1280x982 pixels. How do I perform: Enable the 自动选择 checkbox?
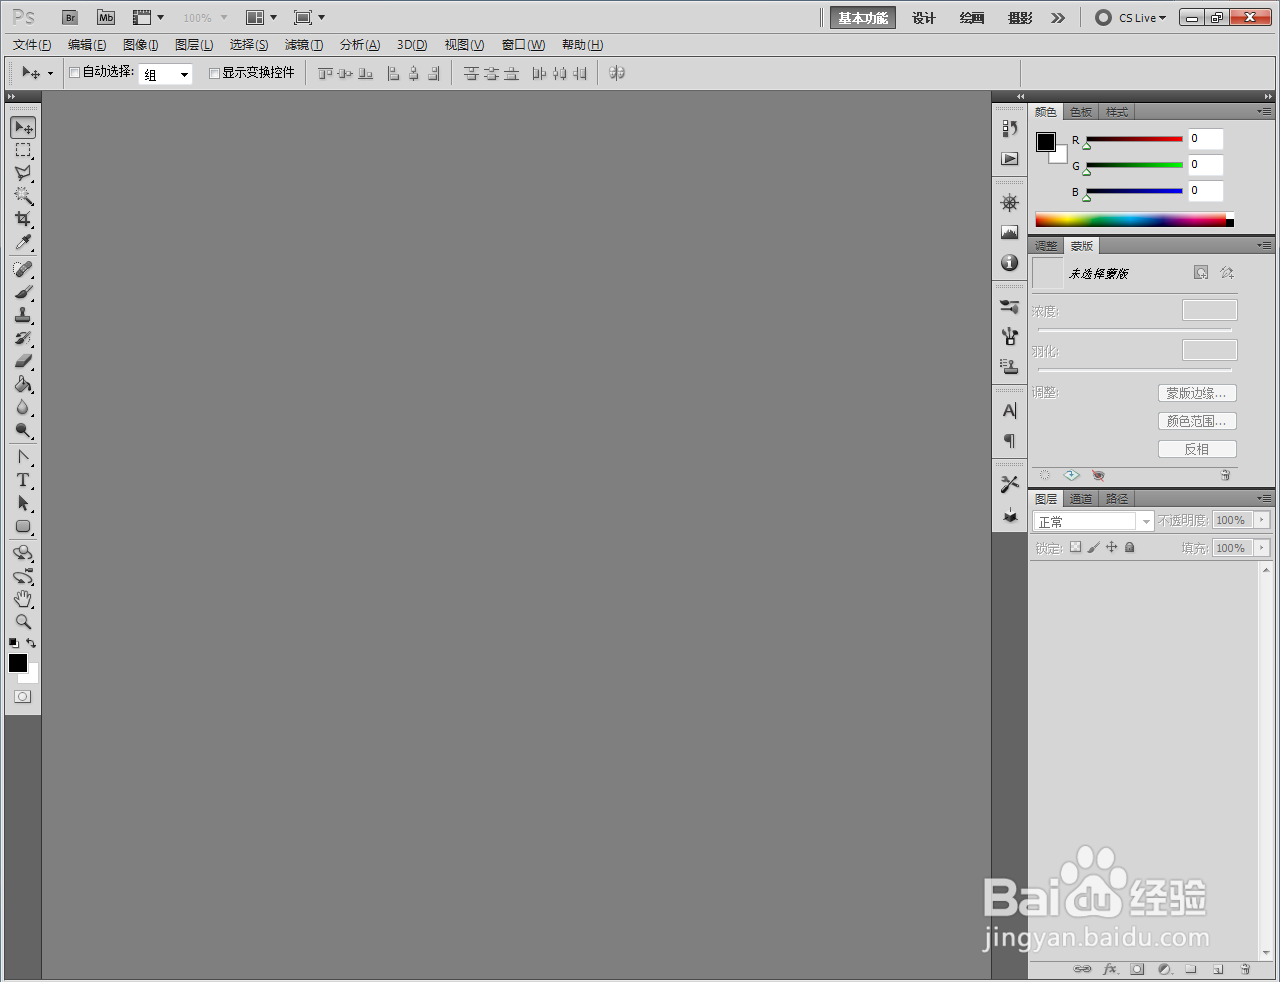point(74,72)
